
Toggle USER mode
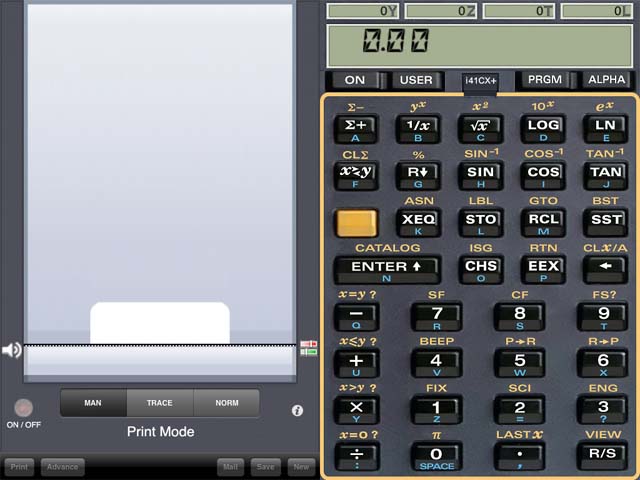[416, 80]
